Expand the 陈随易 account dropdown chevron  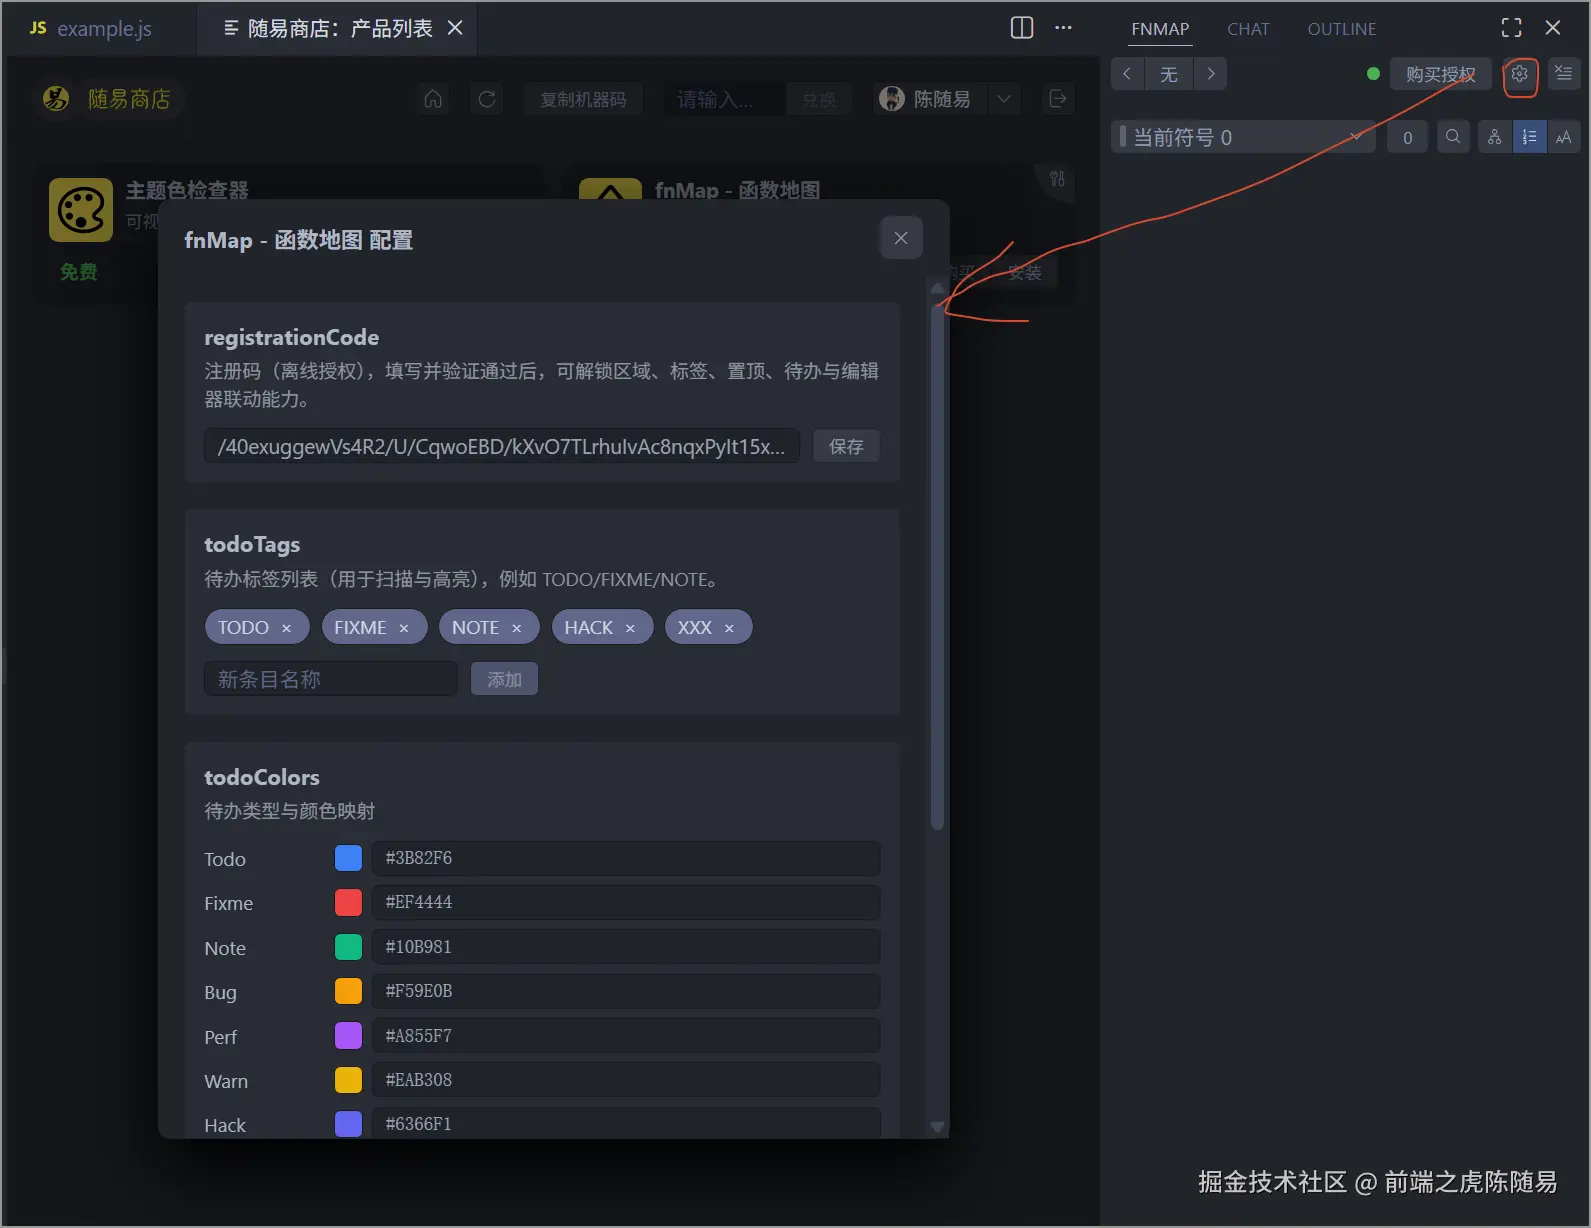tap(1004, 99)
